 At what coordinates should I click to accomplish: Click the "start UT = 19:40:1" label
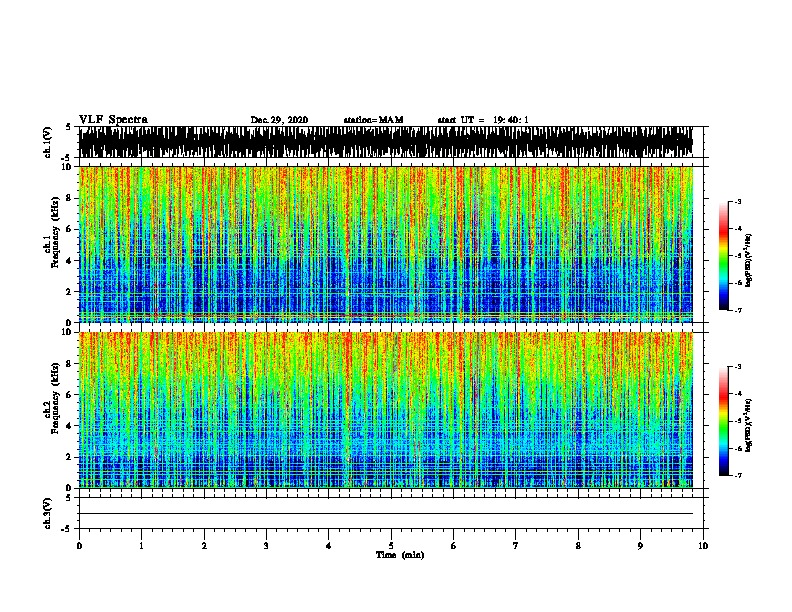point(483,120)
